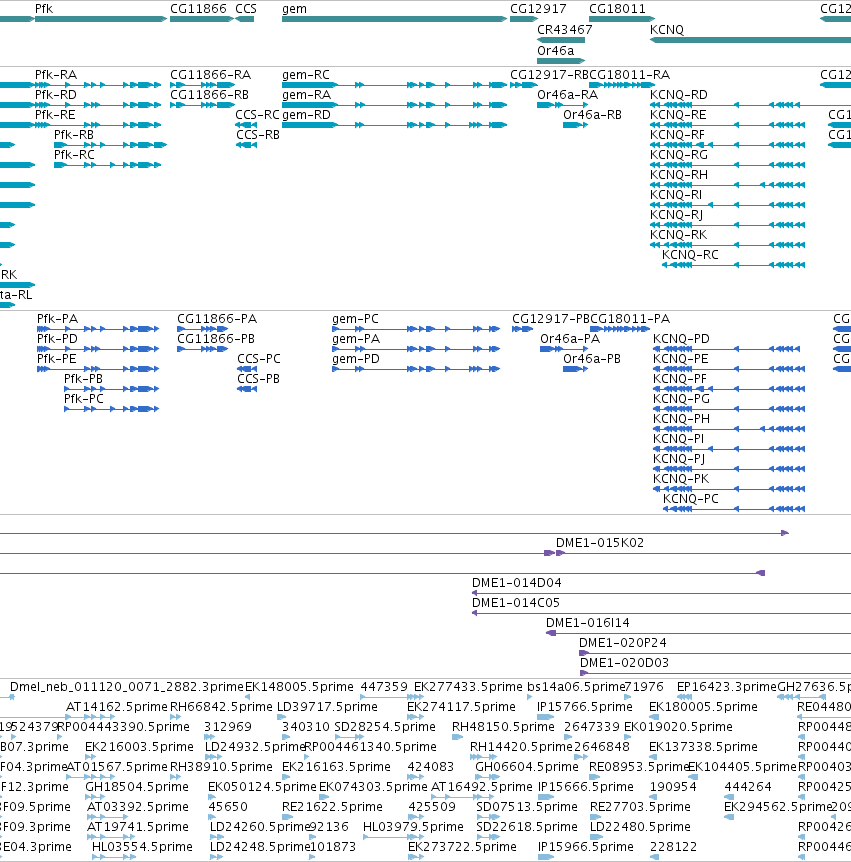Select transcript CG11866-RA
The width and height of the screenshot is (851, 862).
202,85
